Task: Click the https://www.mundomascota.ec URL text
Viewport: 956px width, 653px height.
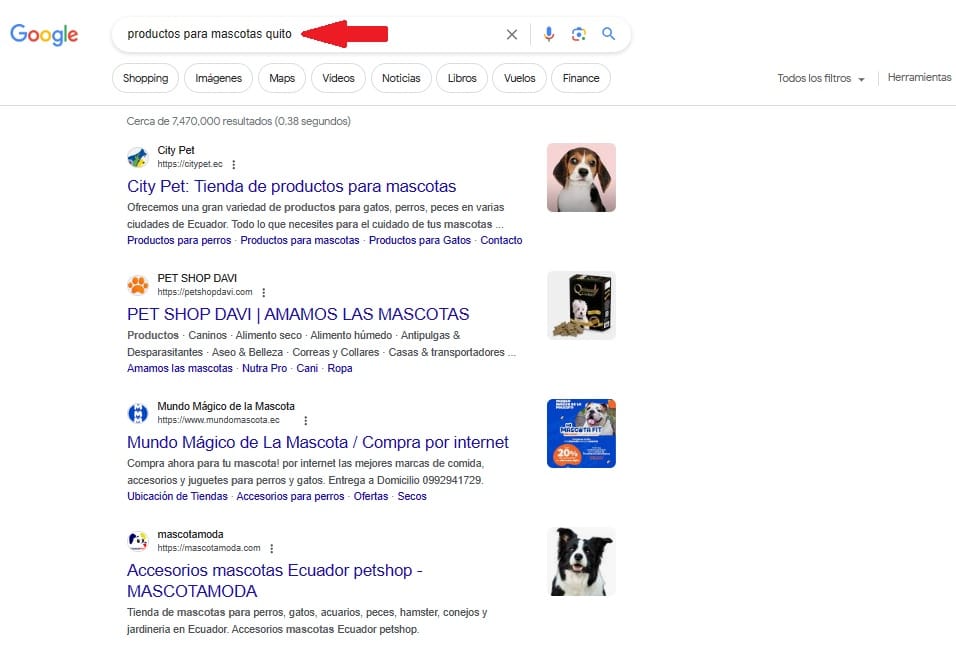Action: click(218, 420)
